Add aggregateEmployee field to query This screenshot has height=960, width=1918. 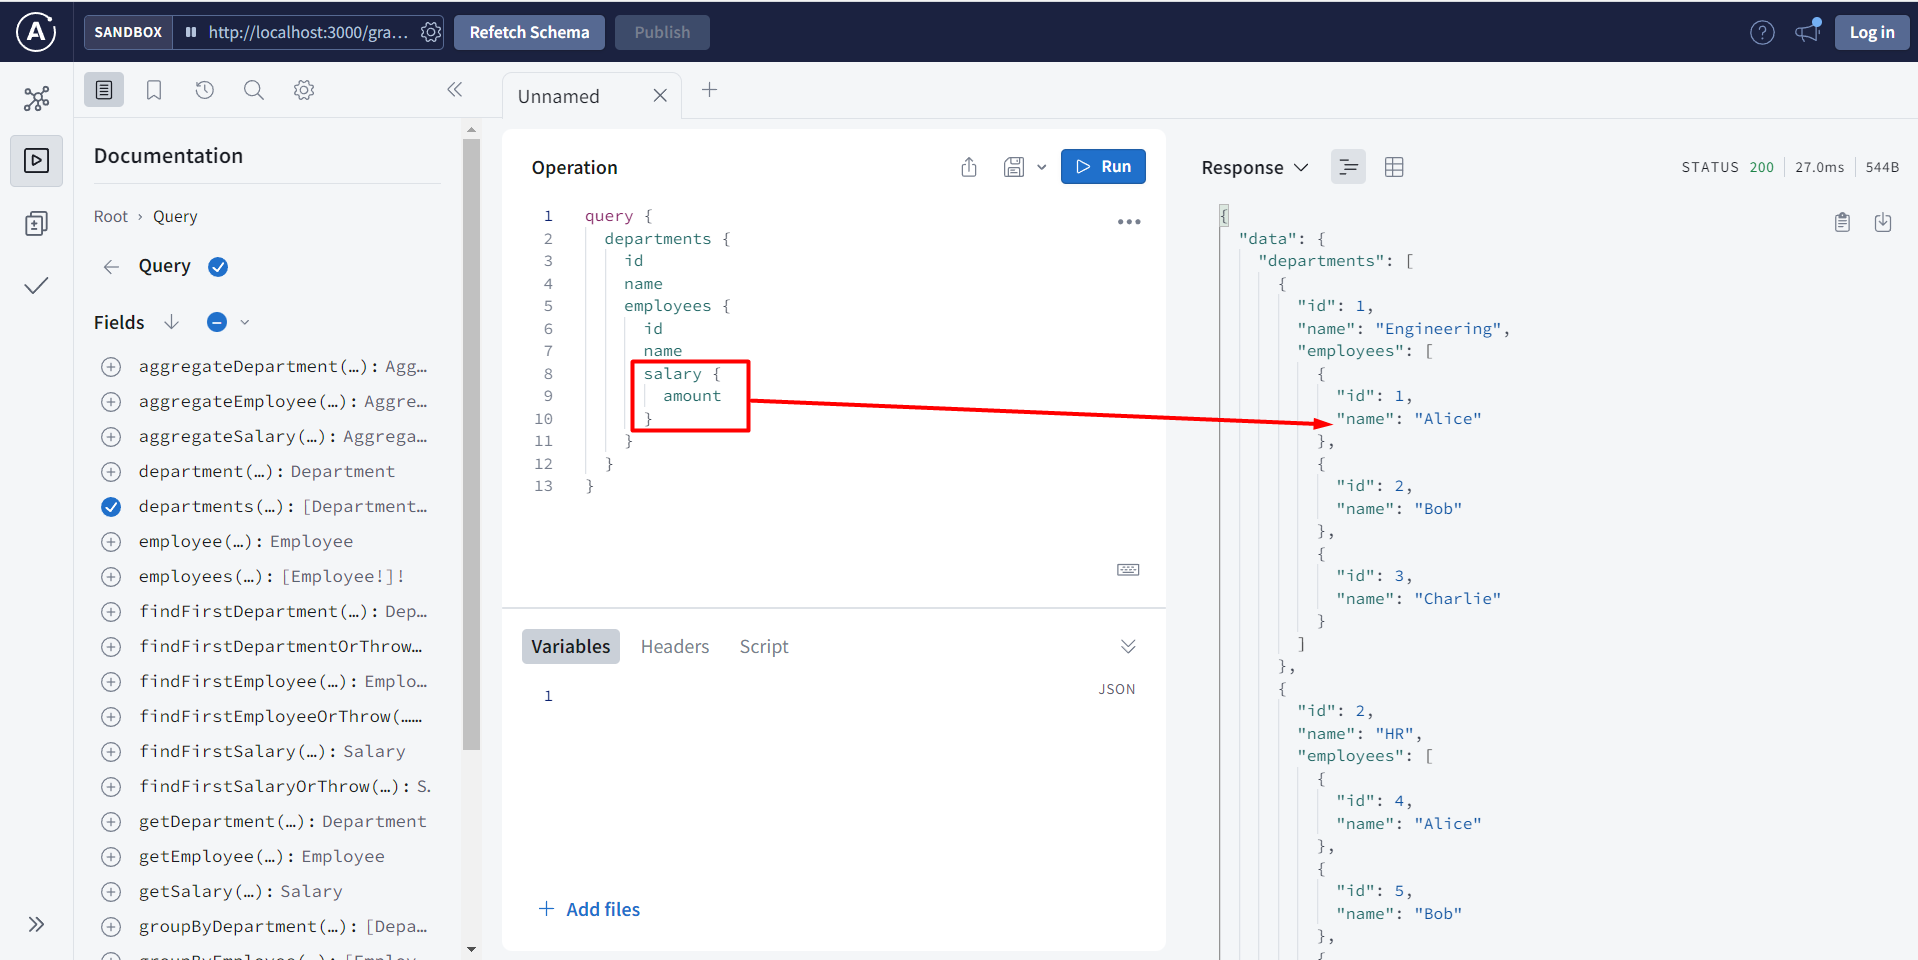111,402
